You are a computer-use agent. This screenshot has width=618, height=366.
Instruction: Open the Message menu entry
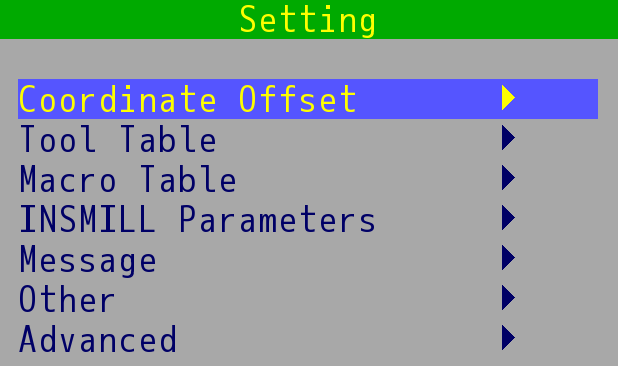pyautogui.click(x=308, y=258)
